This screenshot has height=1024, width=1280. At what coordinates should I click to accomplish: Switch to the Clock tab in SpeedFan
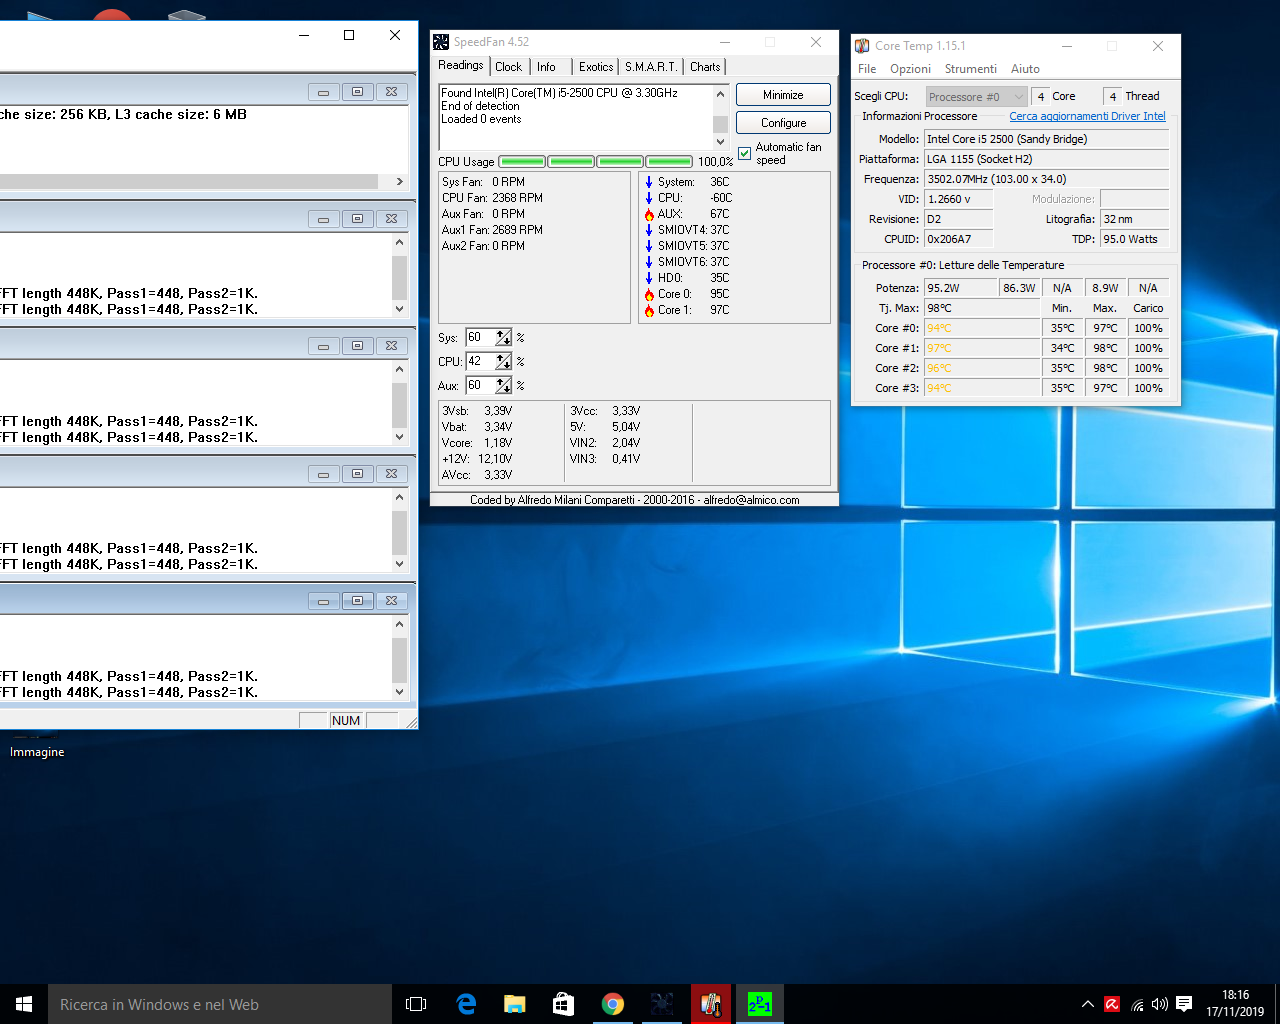508,67
